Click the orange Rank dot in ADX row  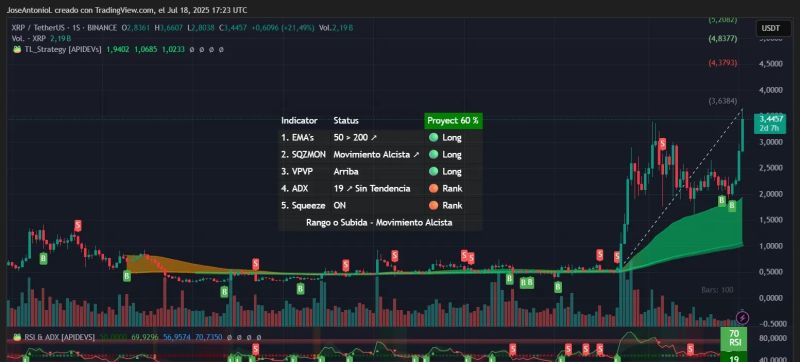coord(433,189)
